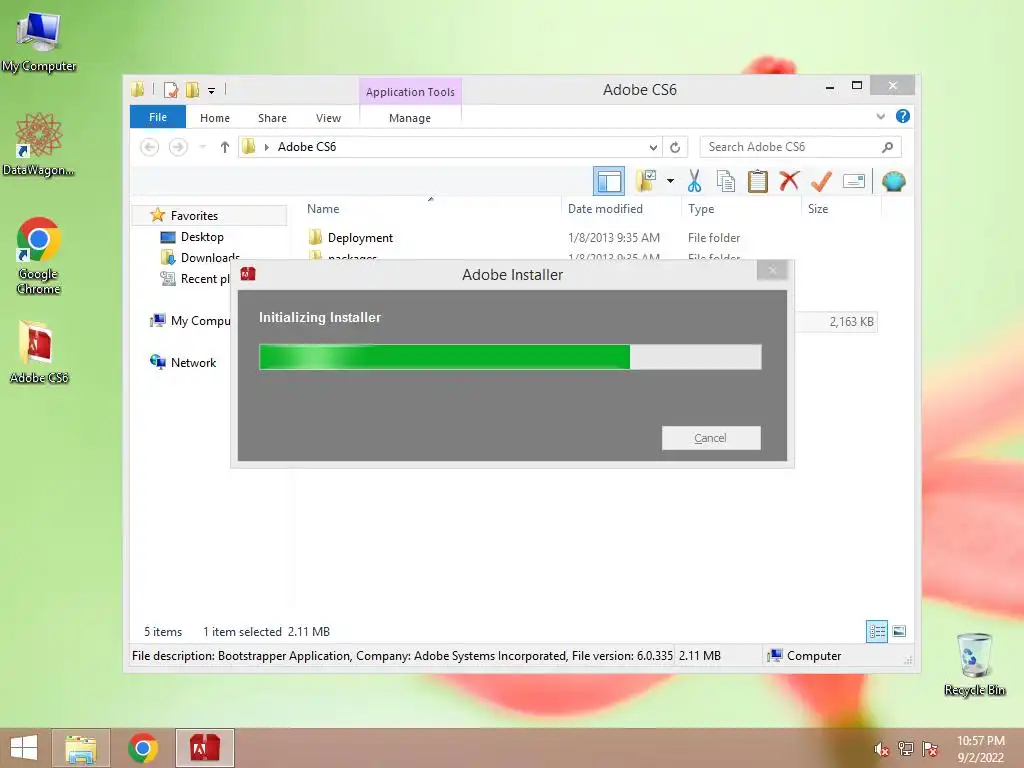The width and height of the screenshot is (1024, 768).
Task: Click the Application Tools tab header
Action: click(410, 91)
